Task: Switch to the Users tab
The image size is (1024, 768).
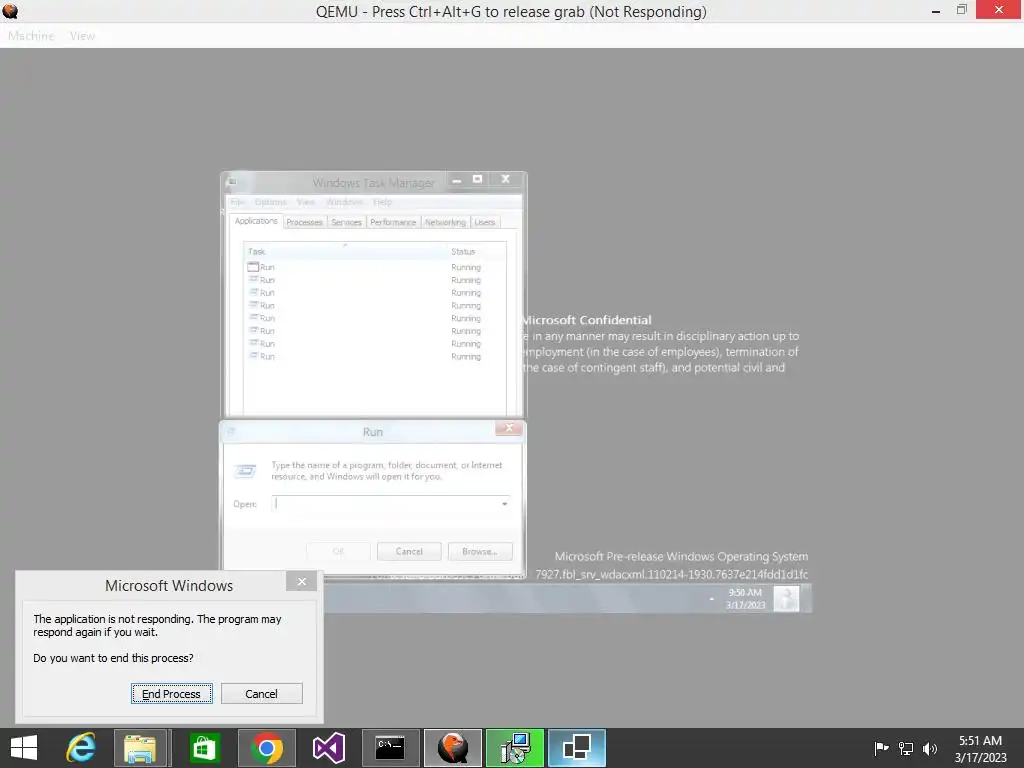Action: [x=485, y=223]
